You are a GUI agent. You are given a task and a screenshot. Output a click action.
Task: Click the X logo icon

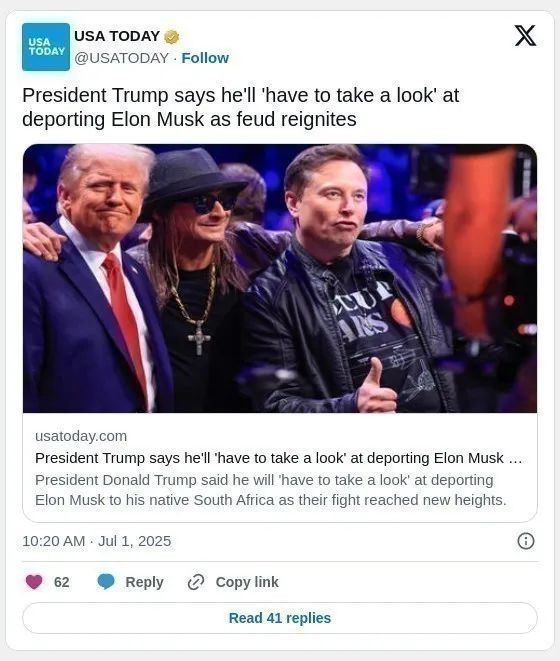click(x=525, y=35)
